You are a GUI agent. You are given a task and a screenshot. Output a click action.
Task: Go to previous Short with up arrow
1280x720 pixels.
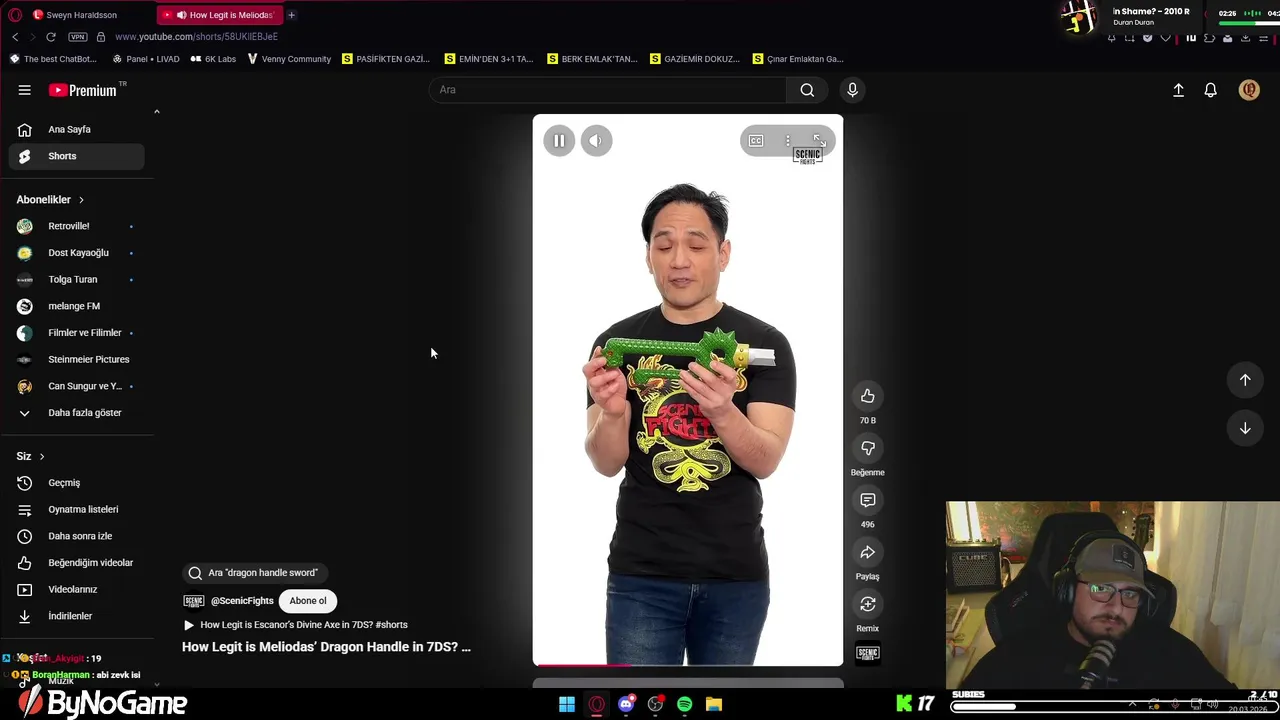pyautogui.click(x=1245, y=380)
